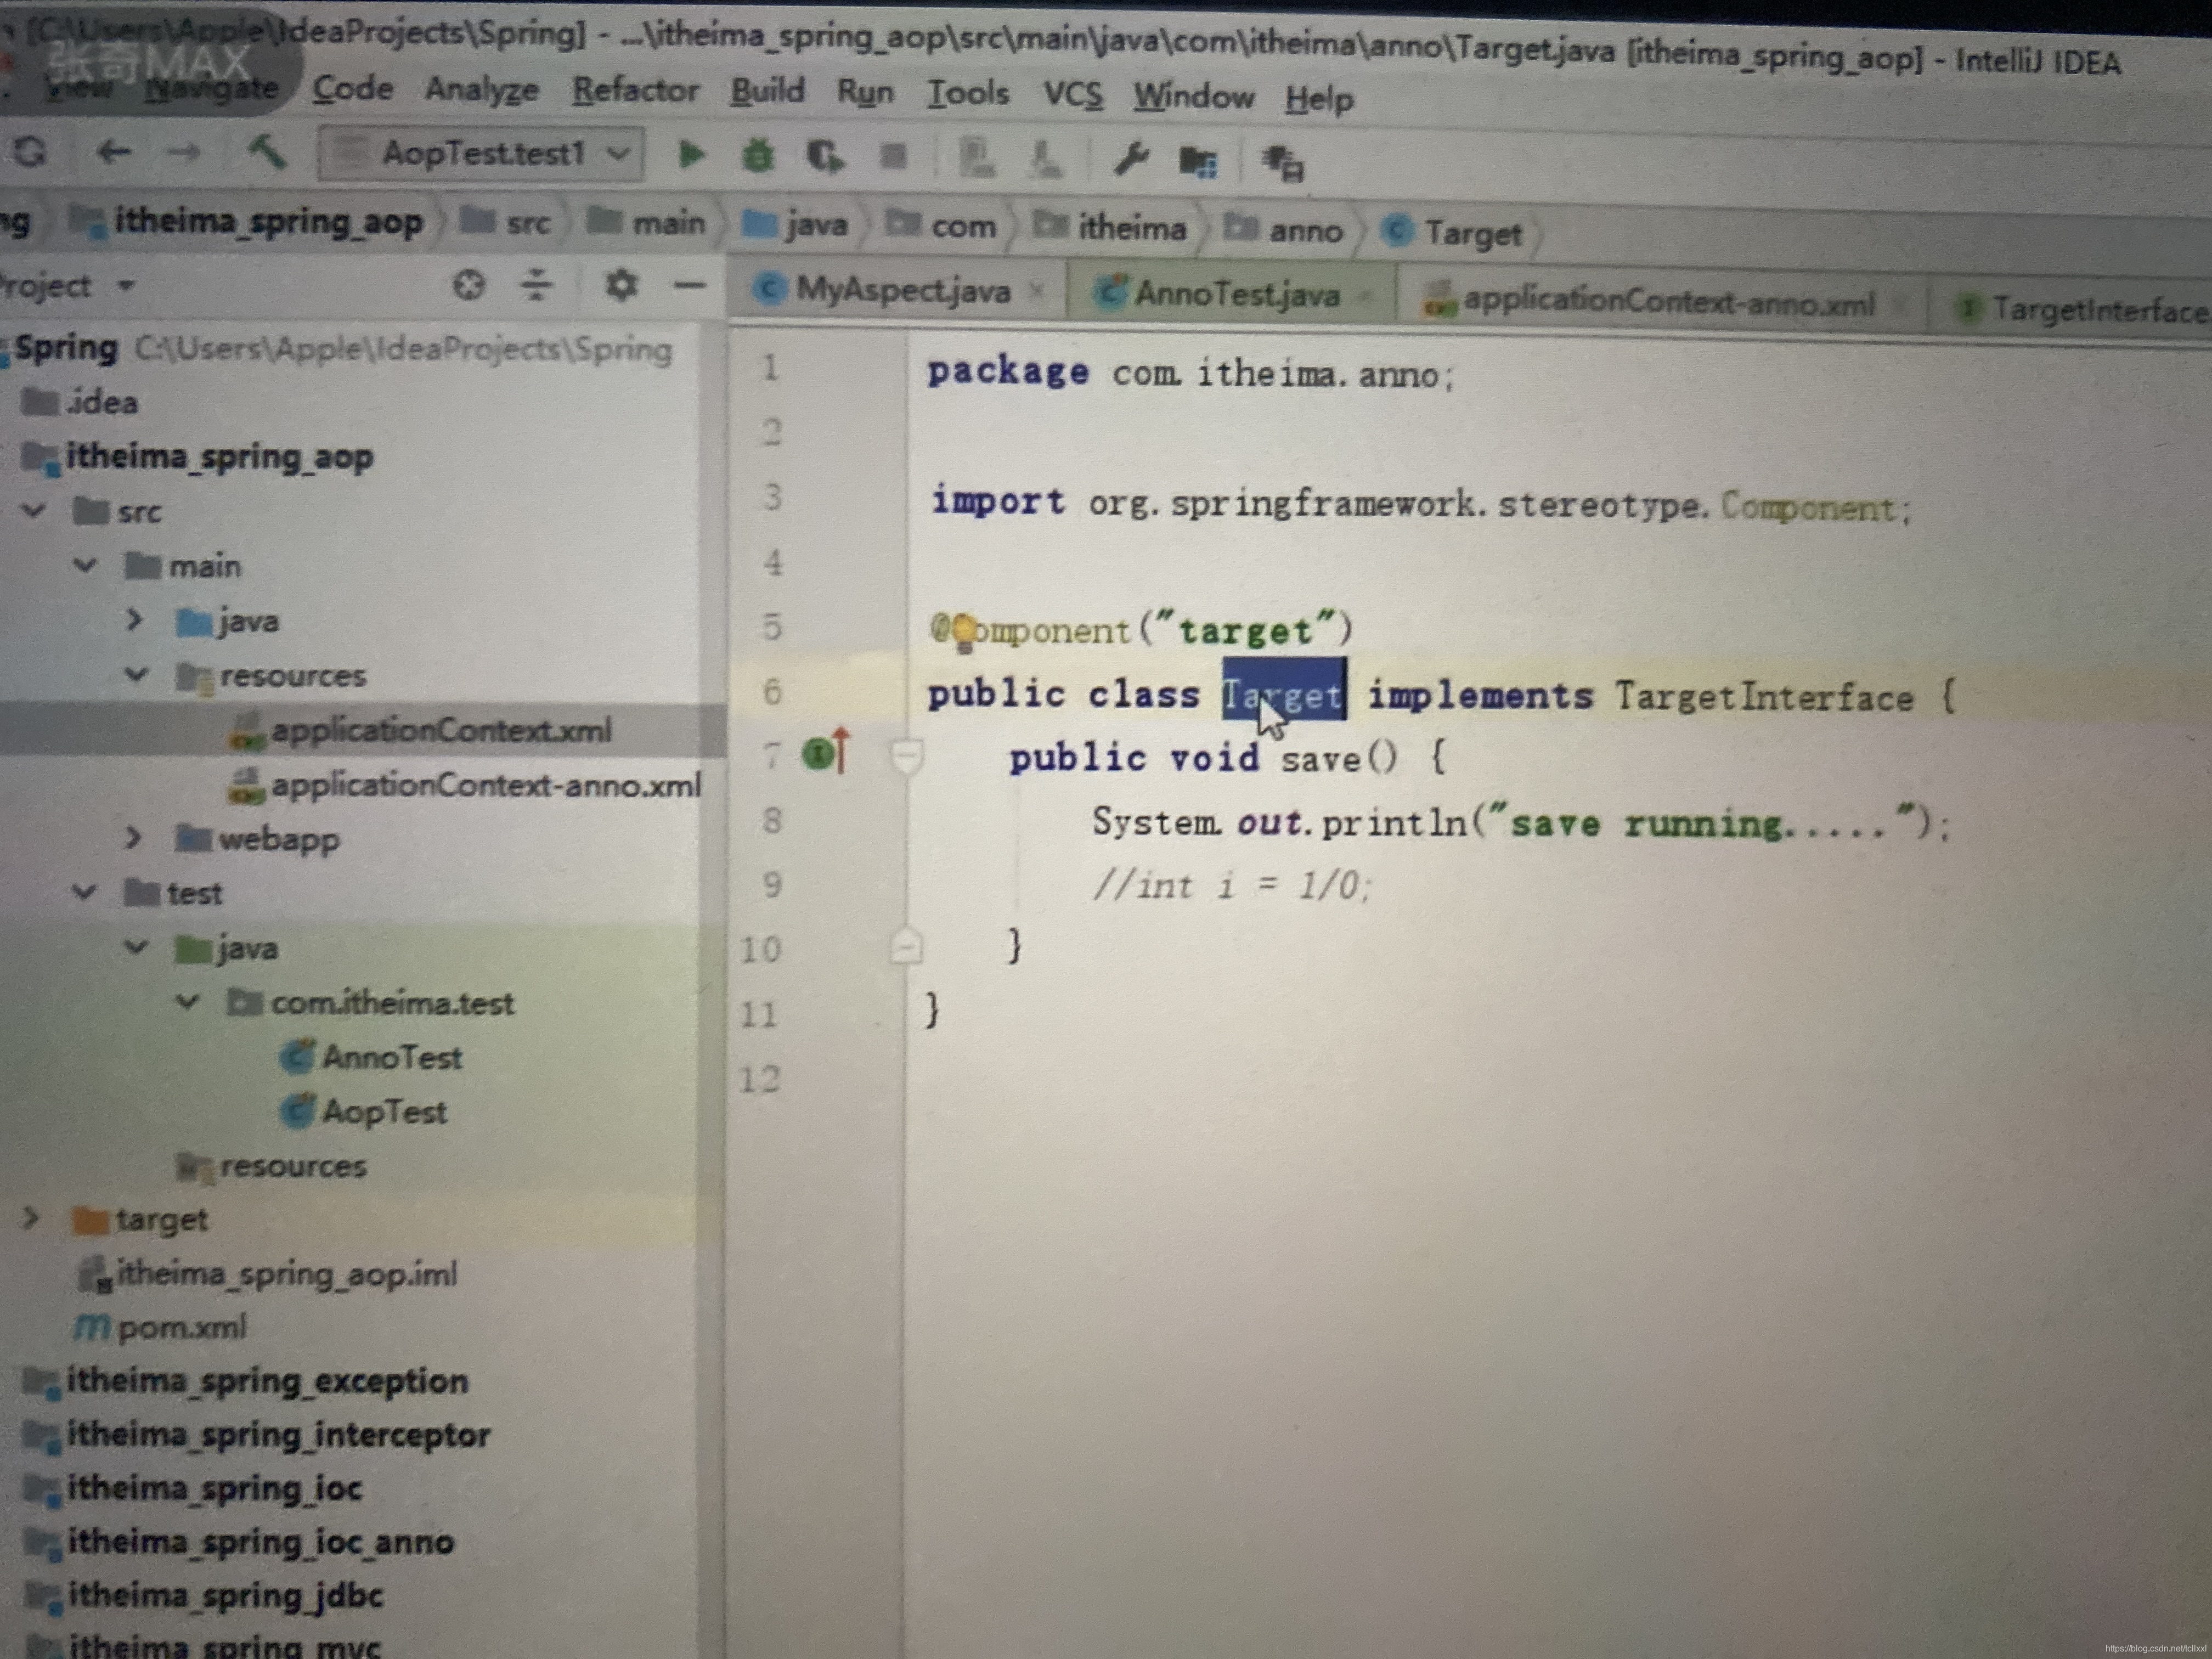Click locate target icon in Project panel

click(x=469, y=286)
